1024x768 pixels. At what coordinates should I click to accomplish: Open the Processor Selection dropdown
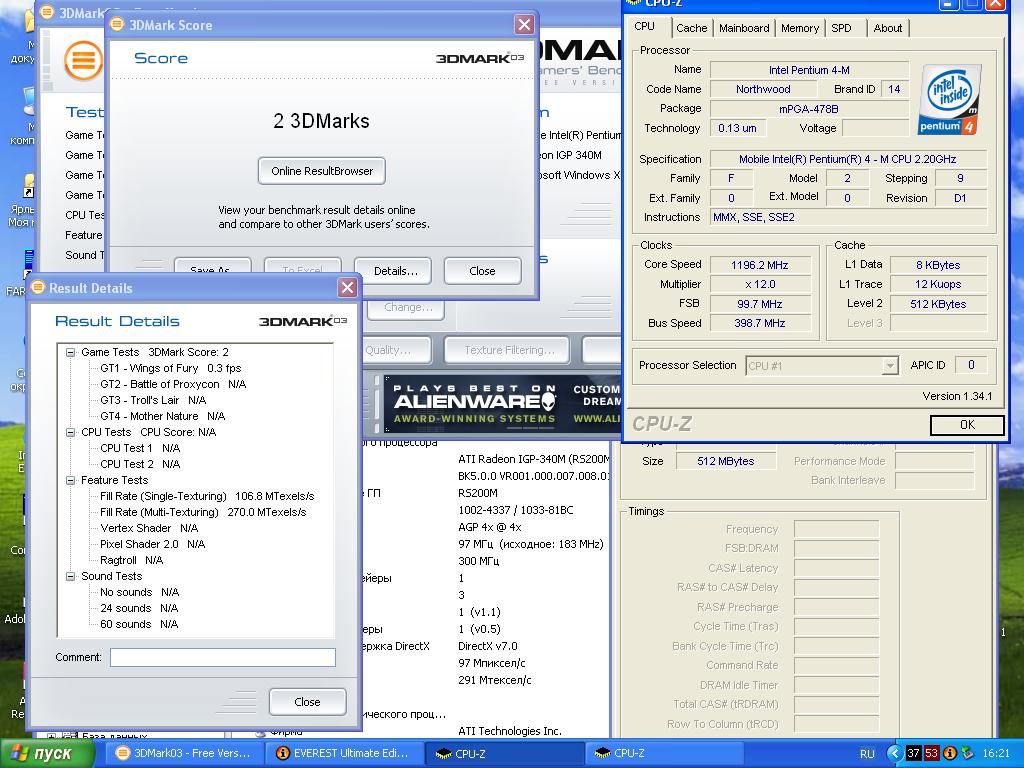tap(889, 366)
